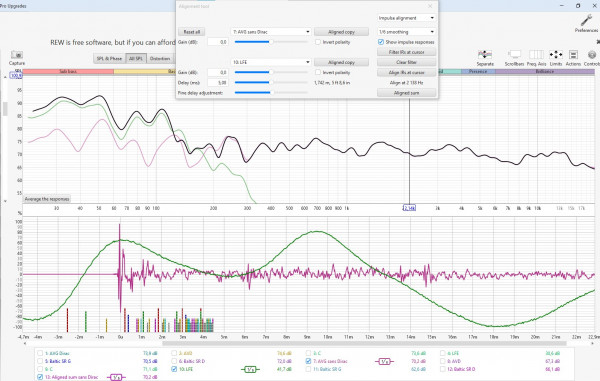Click the 3: AVG legend entry checkbox

point(174,353)
